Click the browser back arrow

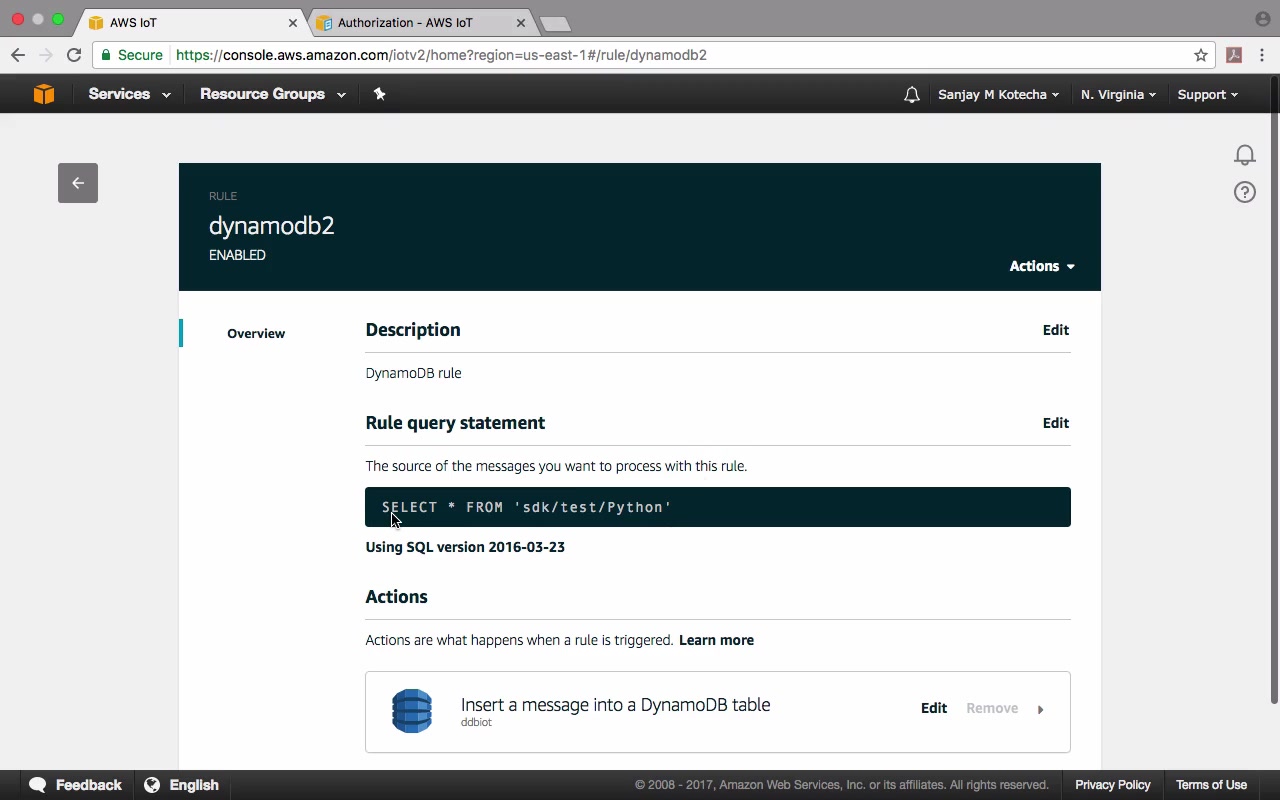click(18, 55)
